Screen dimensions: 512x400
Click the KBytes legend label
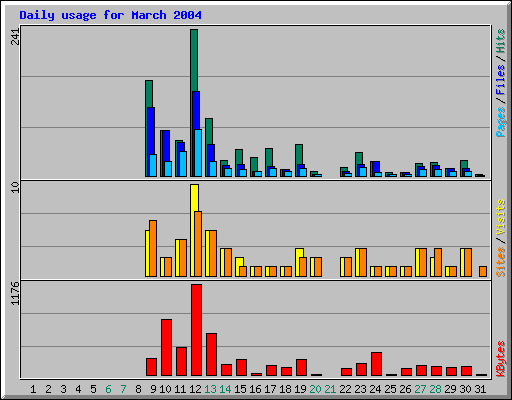point(501,359)
